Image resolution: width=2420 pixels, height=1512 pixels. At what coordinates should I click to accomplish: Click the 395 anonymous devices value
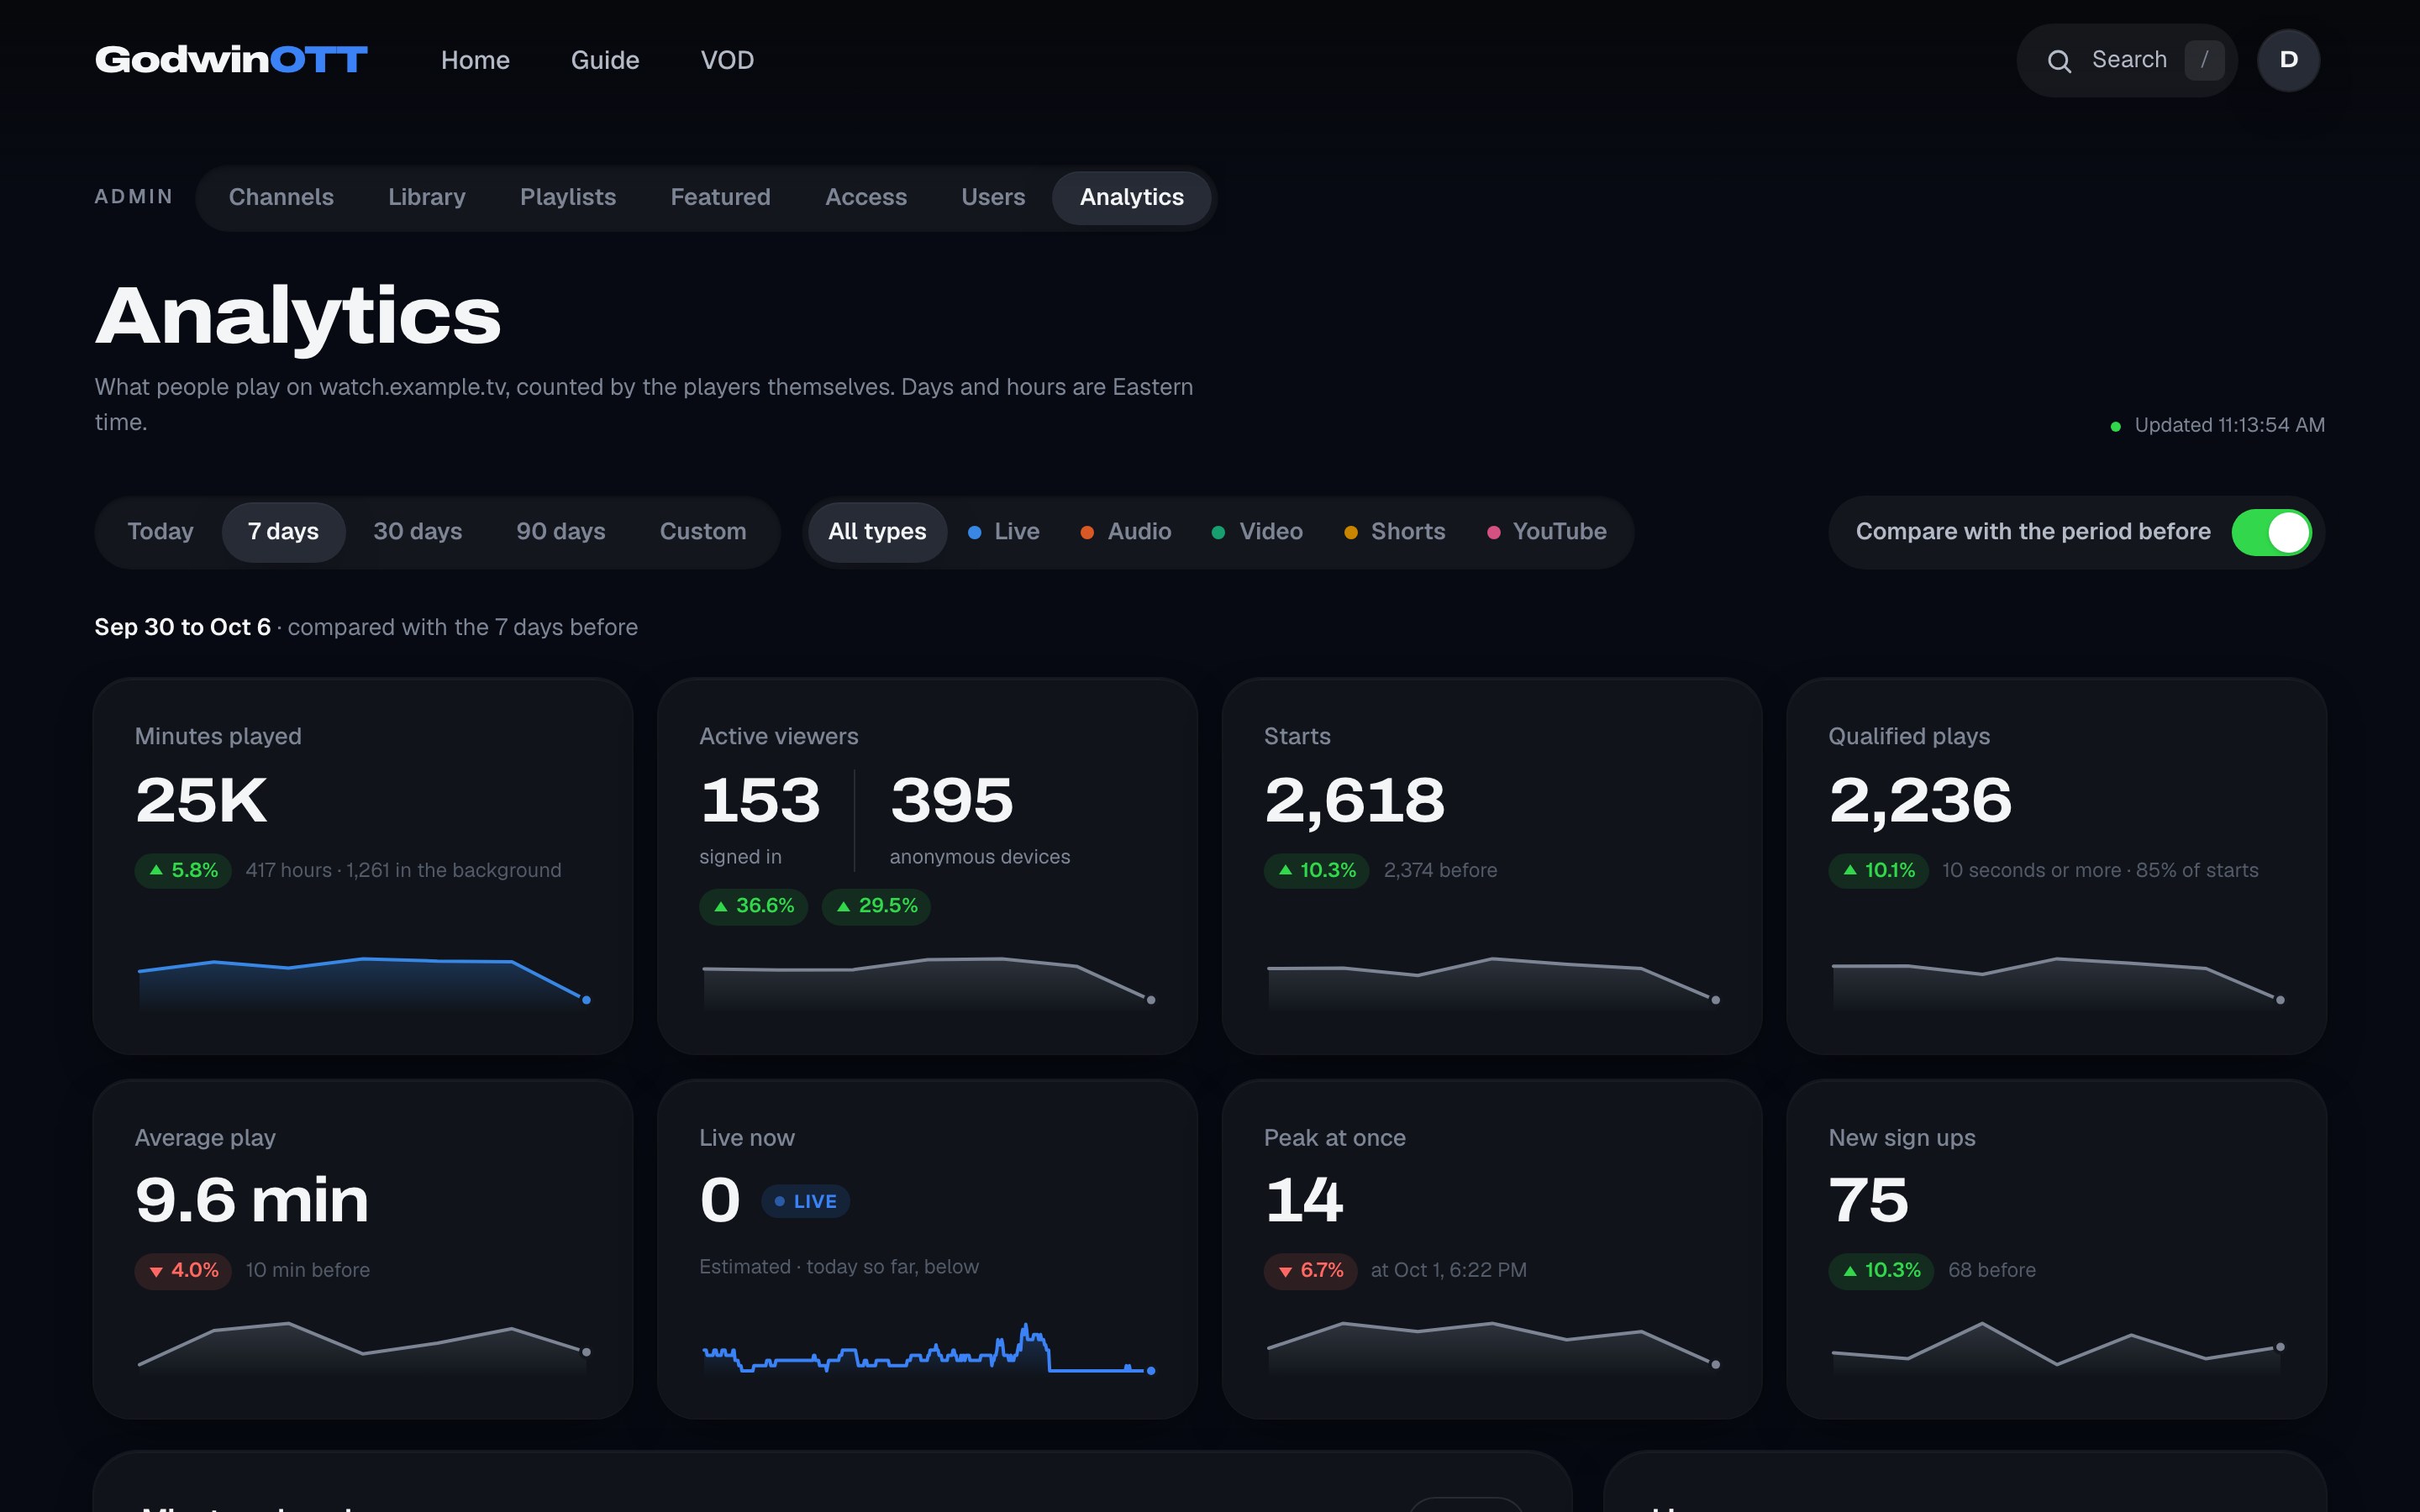(x=952, y=800)
